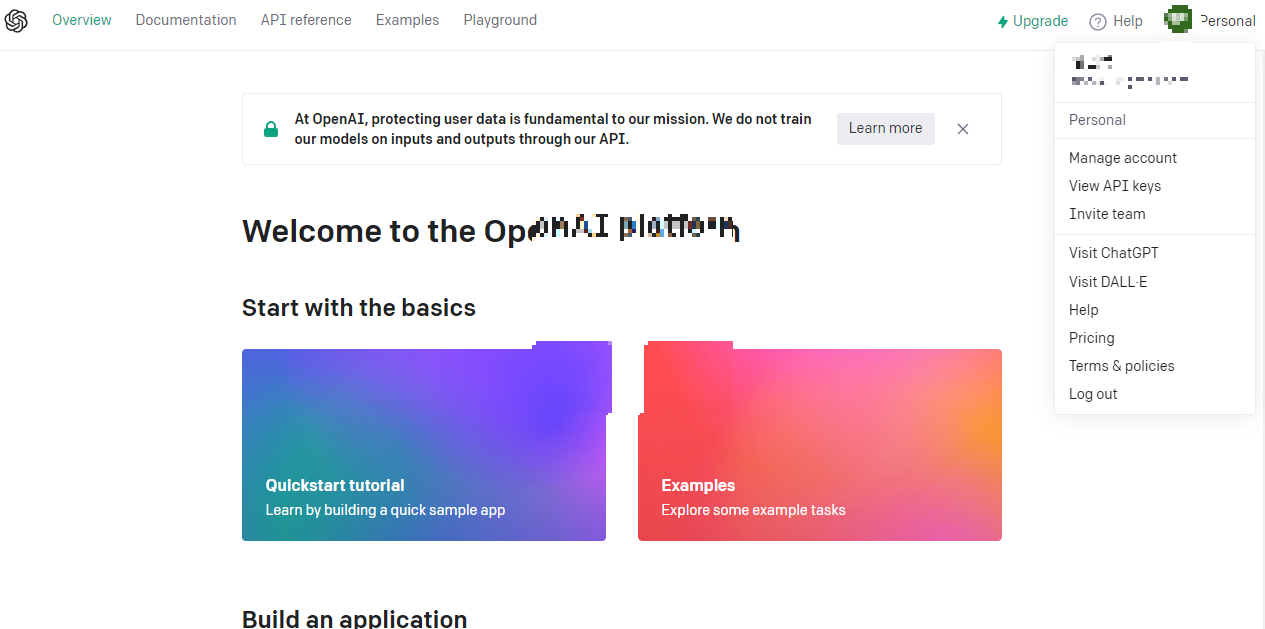Click the Personal label in top bar

point(1228,21)
